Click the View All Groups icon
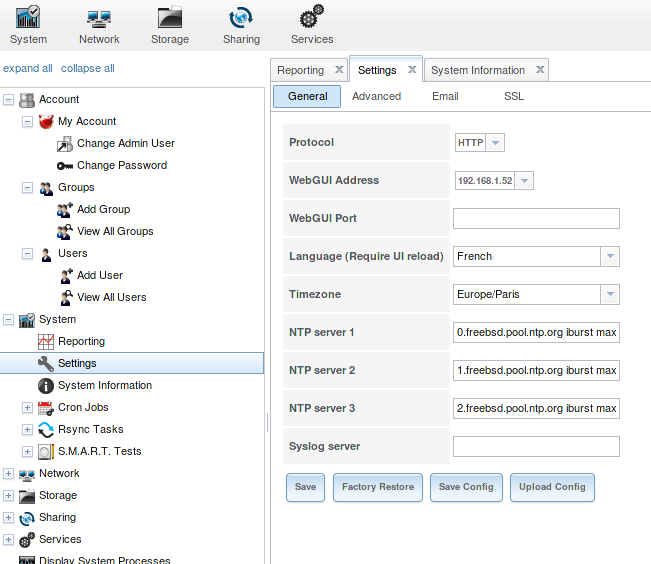Image resolution: width=651 pixels, height=564 pixels. [x=65, y=232]
